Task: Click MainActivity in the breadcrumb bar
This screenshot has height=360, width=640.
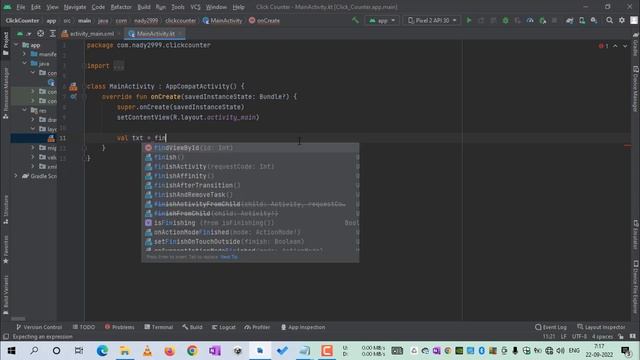Action: click(x=222, y=20)
